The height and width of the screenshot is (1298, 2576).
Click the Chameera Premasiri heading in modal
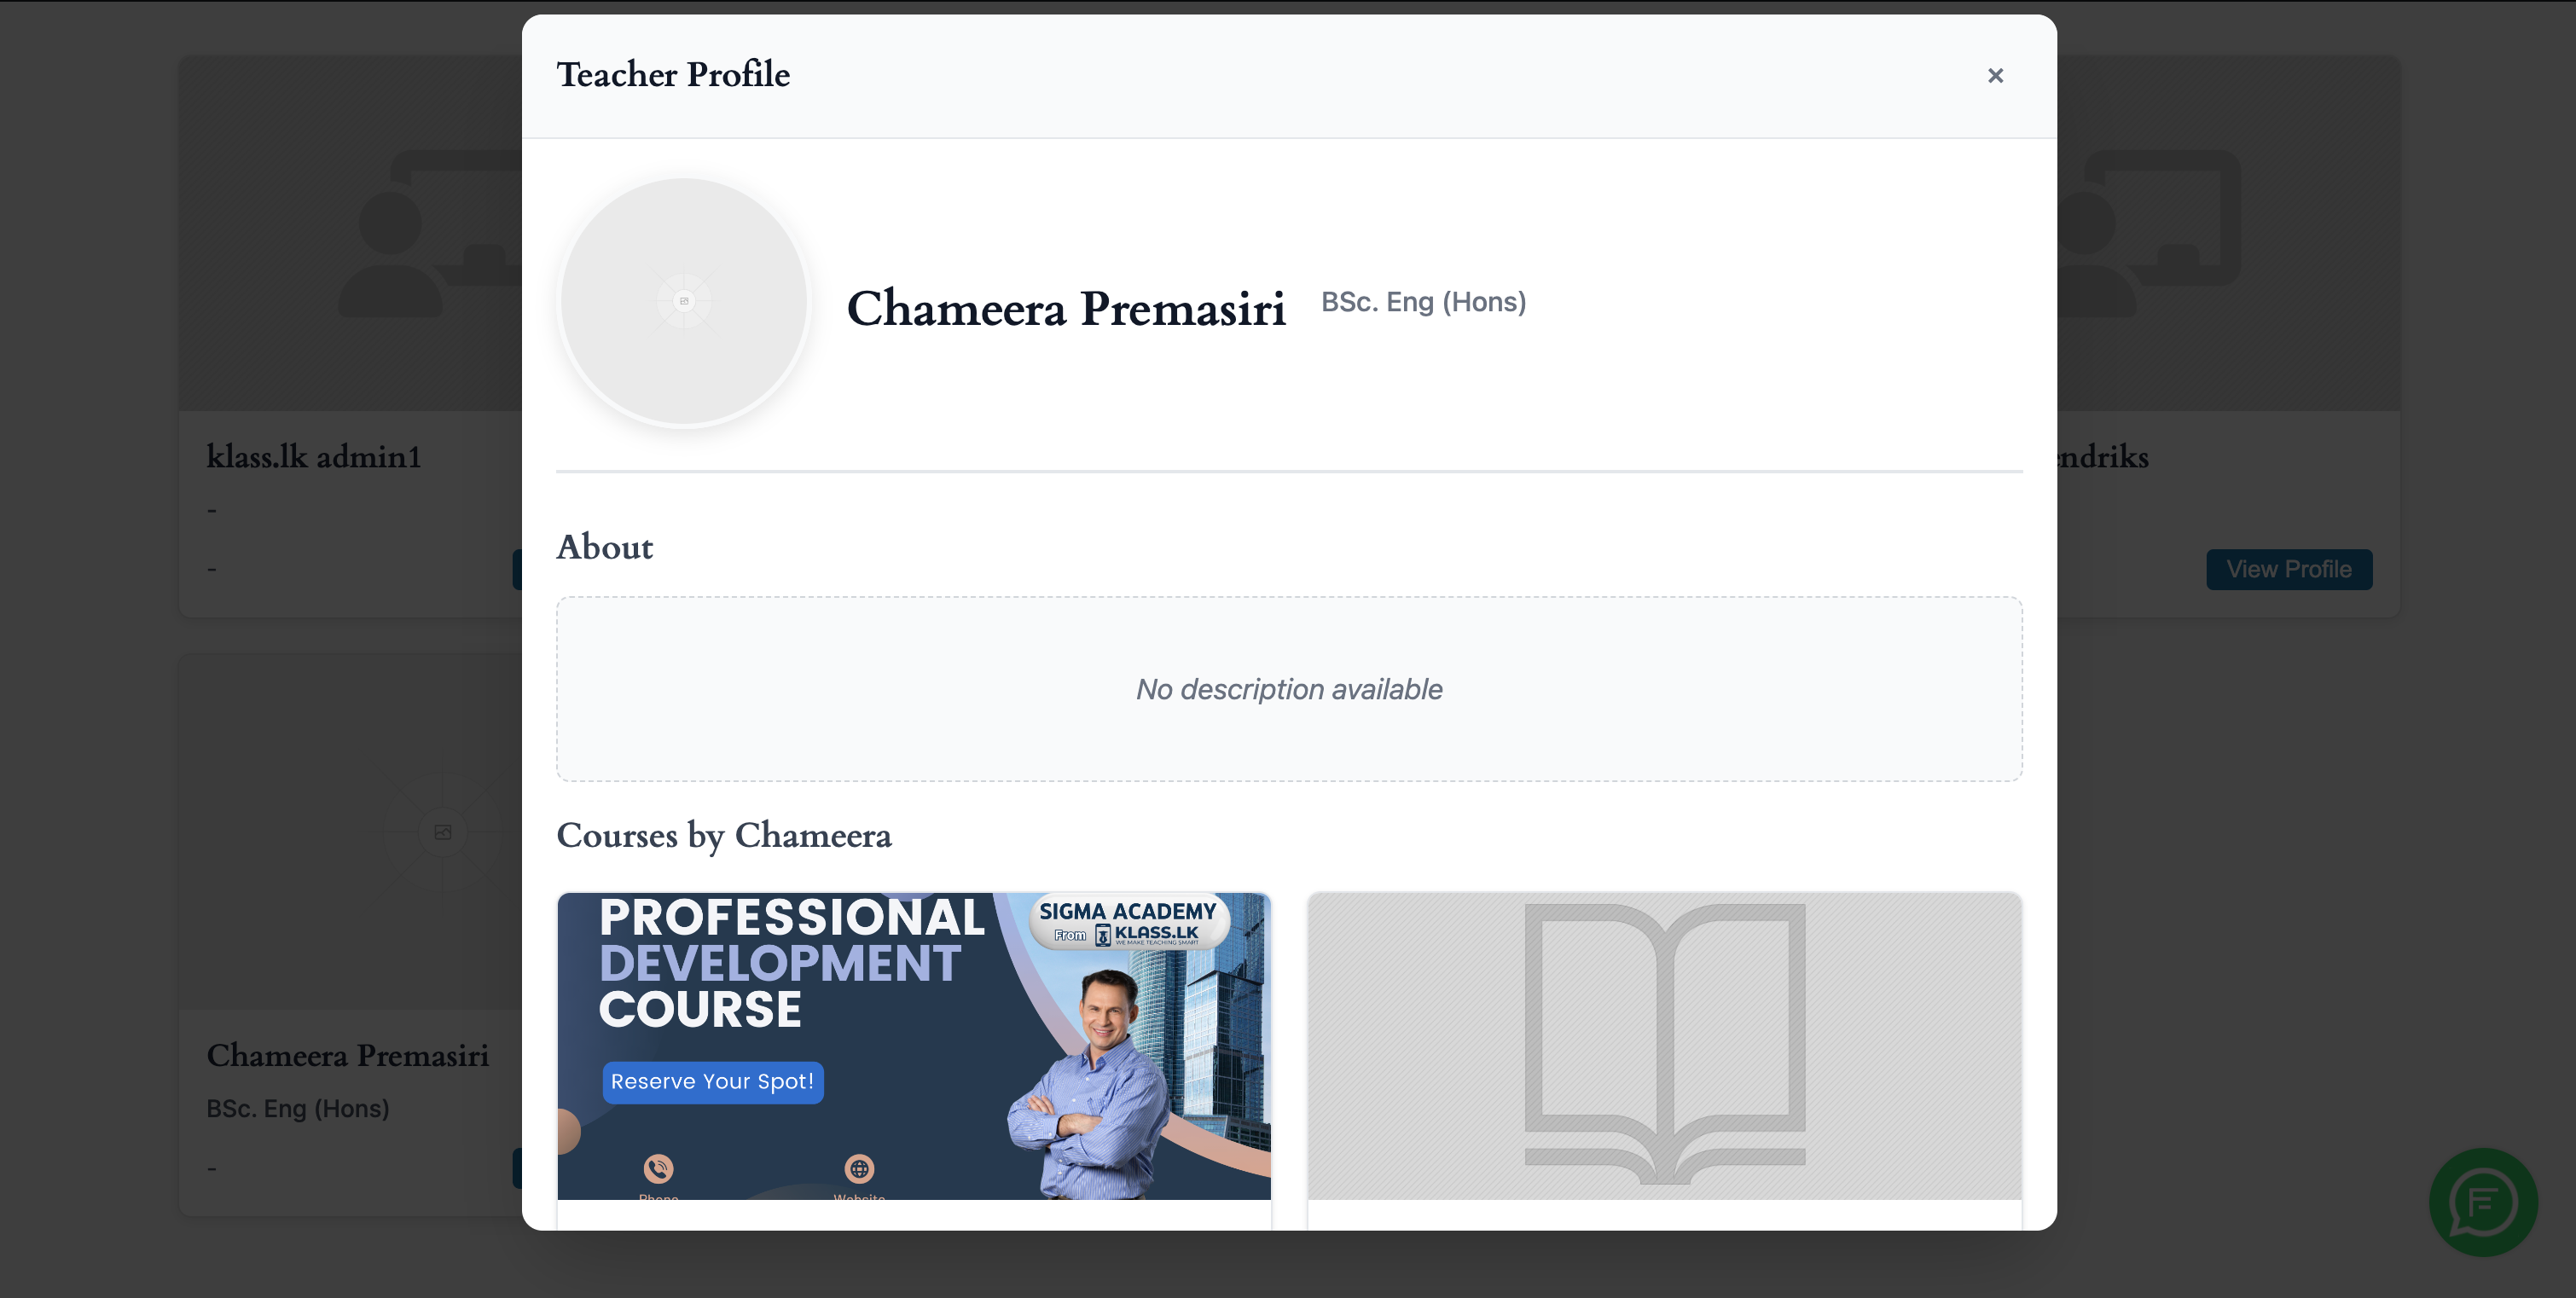(1066, 308)
